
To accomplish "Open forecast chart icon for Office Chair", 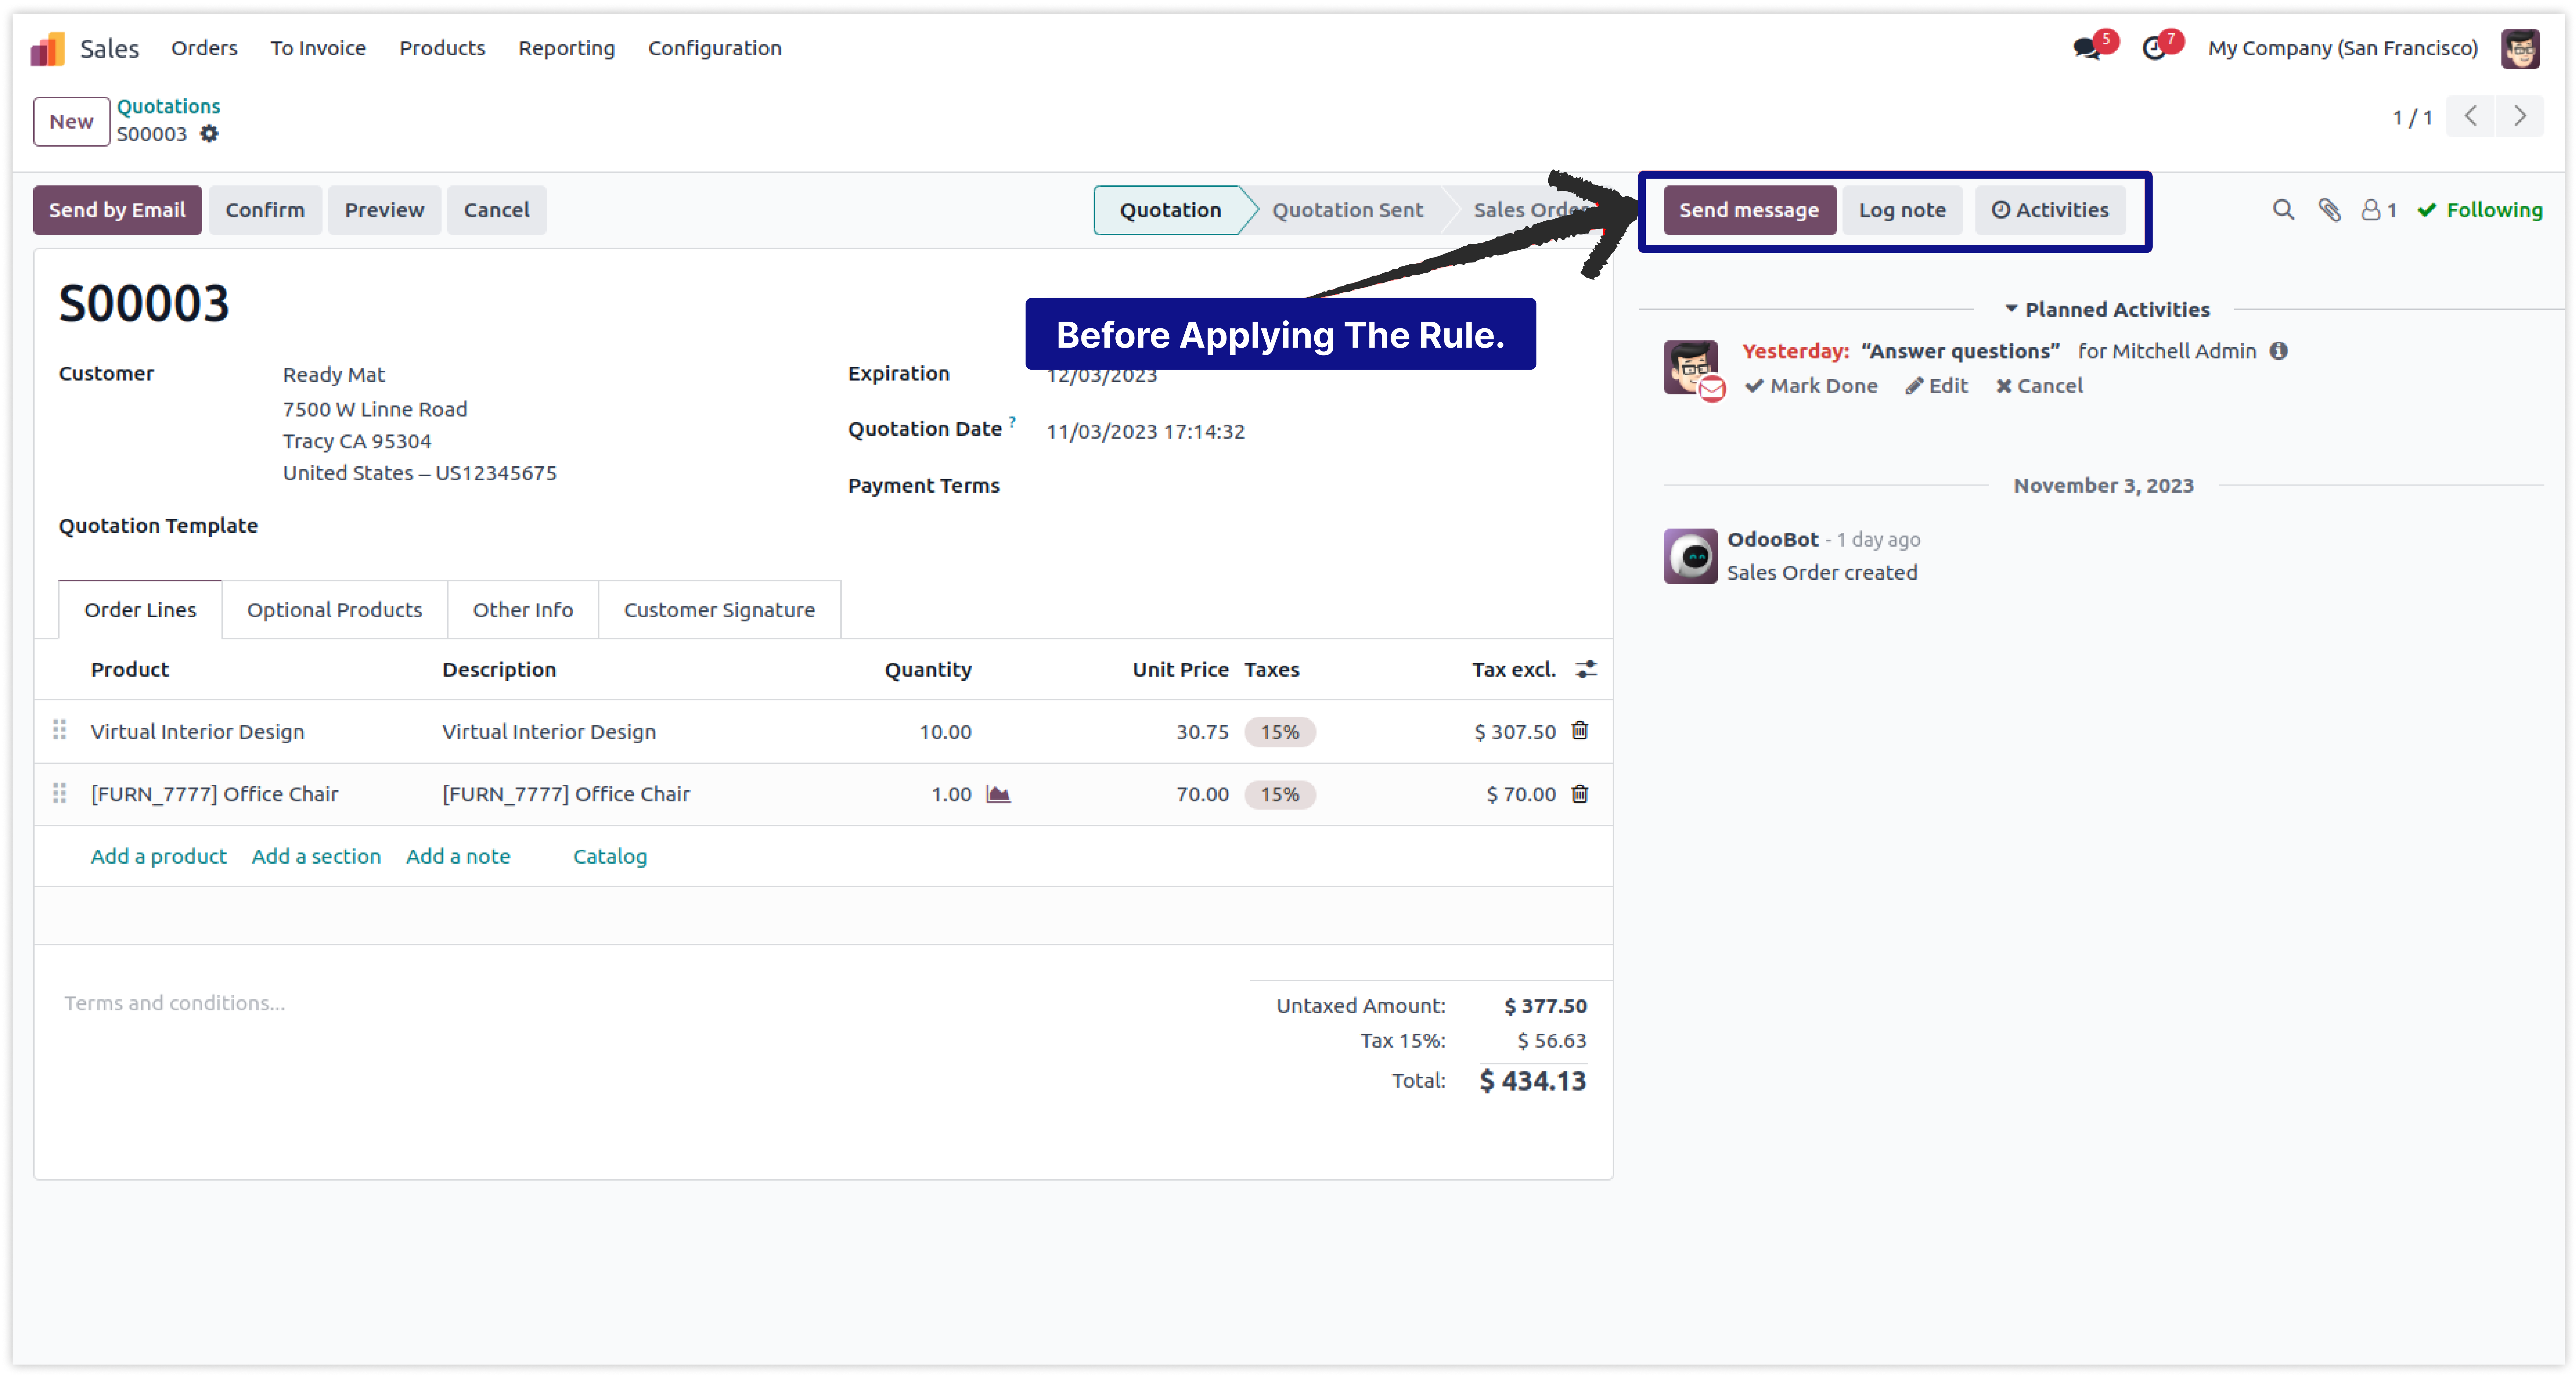I will [x=998, y=794].
